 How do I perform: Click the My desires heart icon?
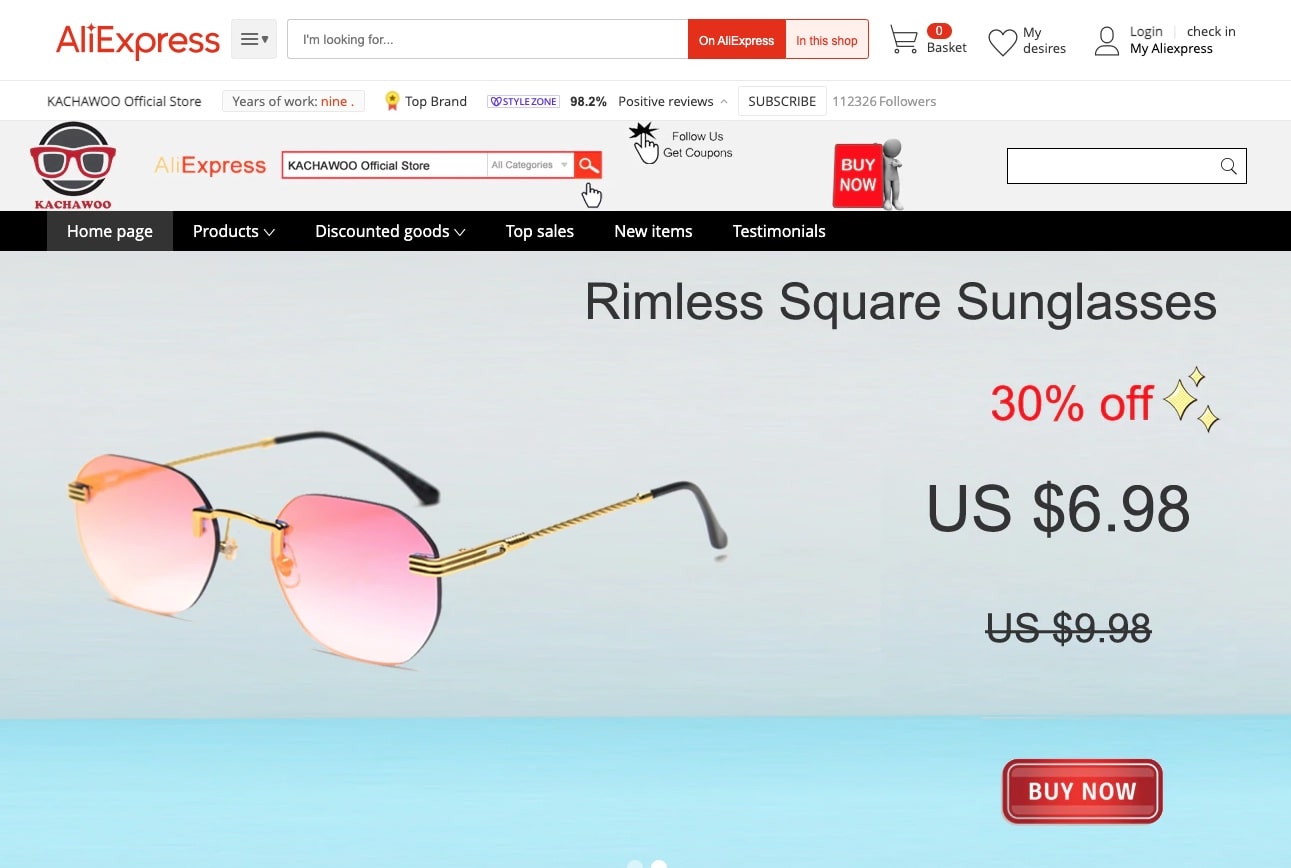point(1002,42)
